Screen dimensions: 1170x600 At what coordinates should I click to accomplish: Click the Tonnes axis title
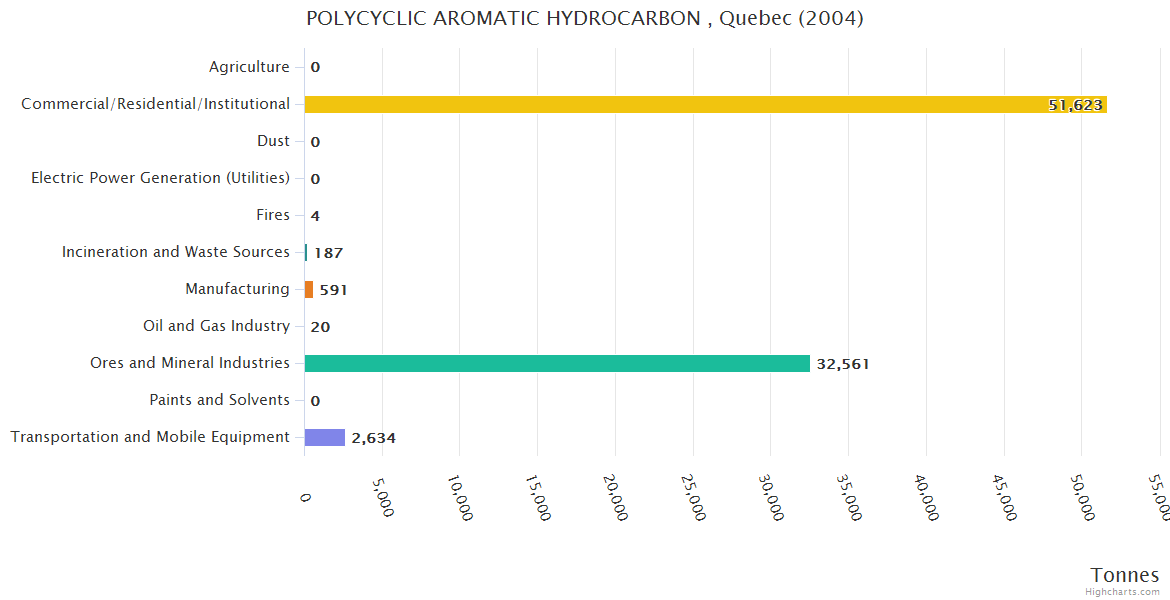coord(1125,575)
